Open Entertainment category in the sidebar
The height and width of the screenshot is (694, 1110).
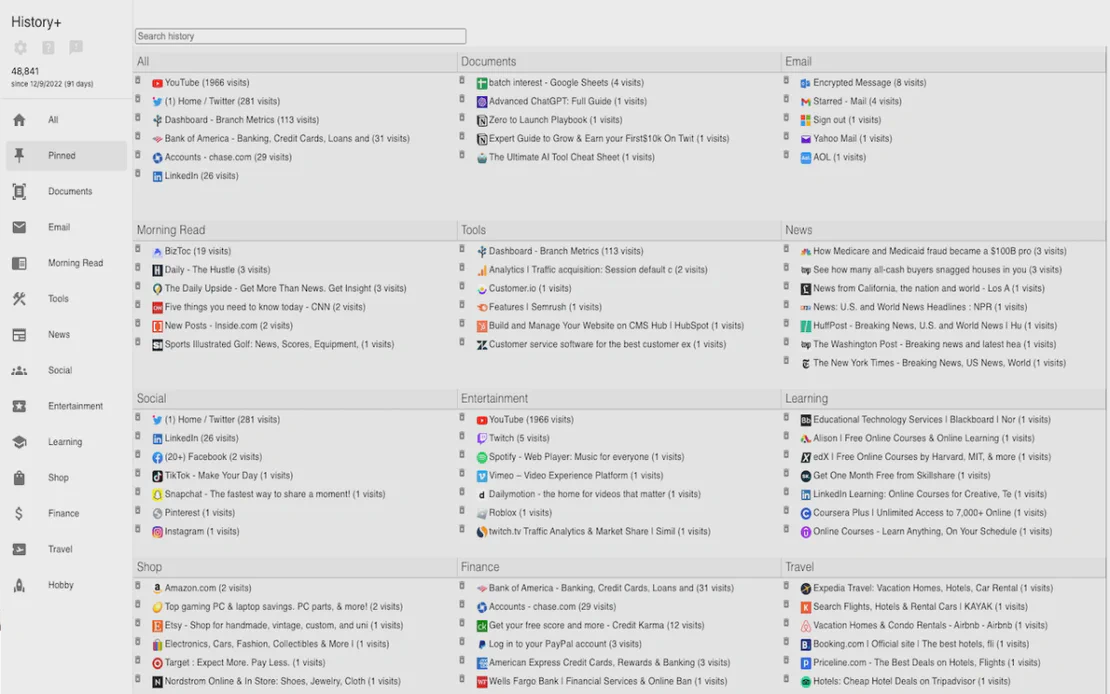coord(67,406)
